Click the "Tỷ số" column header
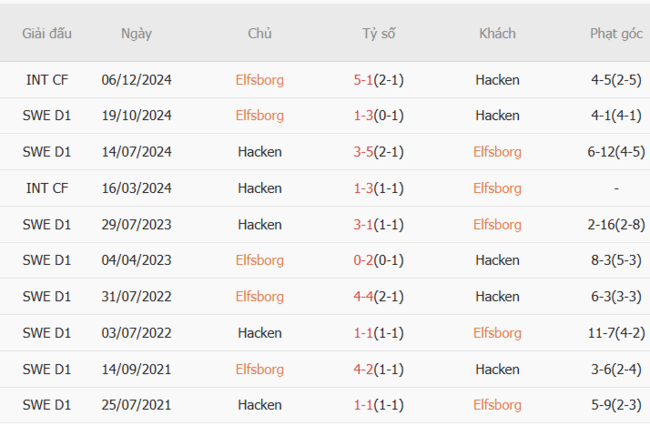Viewport: 650px width, 426px height. 379,33
